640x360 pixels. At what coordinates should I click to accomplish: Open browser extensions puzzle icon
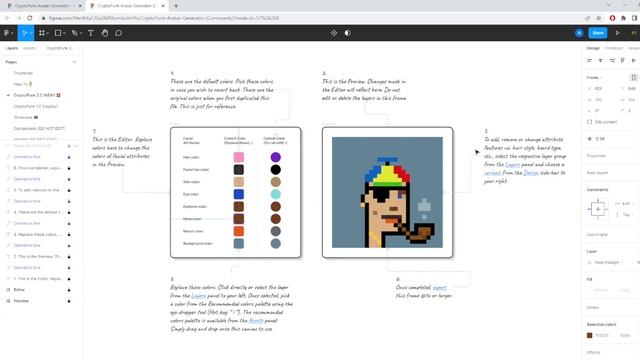623,18
